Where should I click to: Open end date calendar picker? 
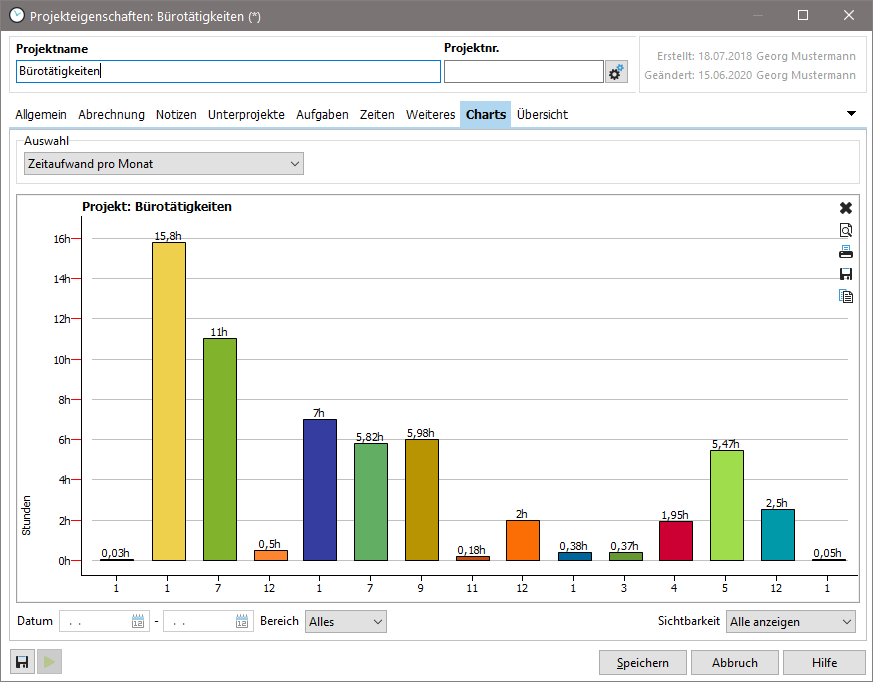point(242,622)
